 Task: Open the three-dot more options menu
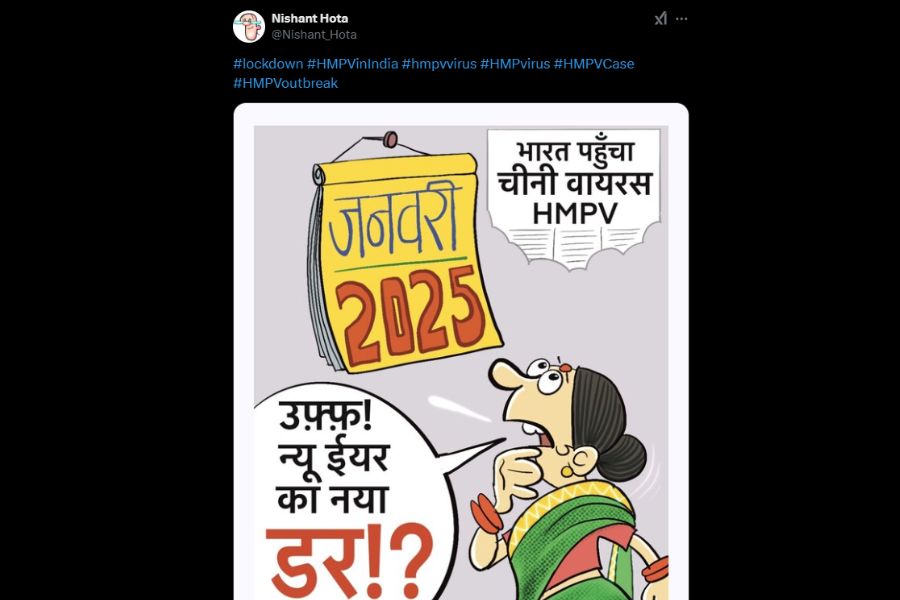tap(681, 19)
